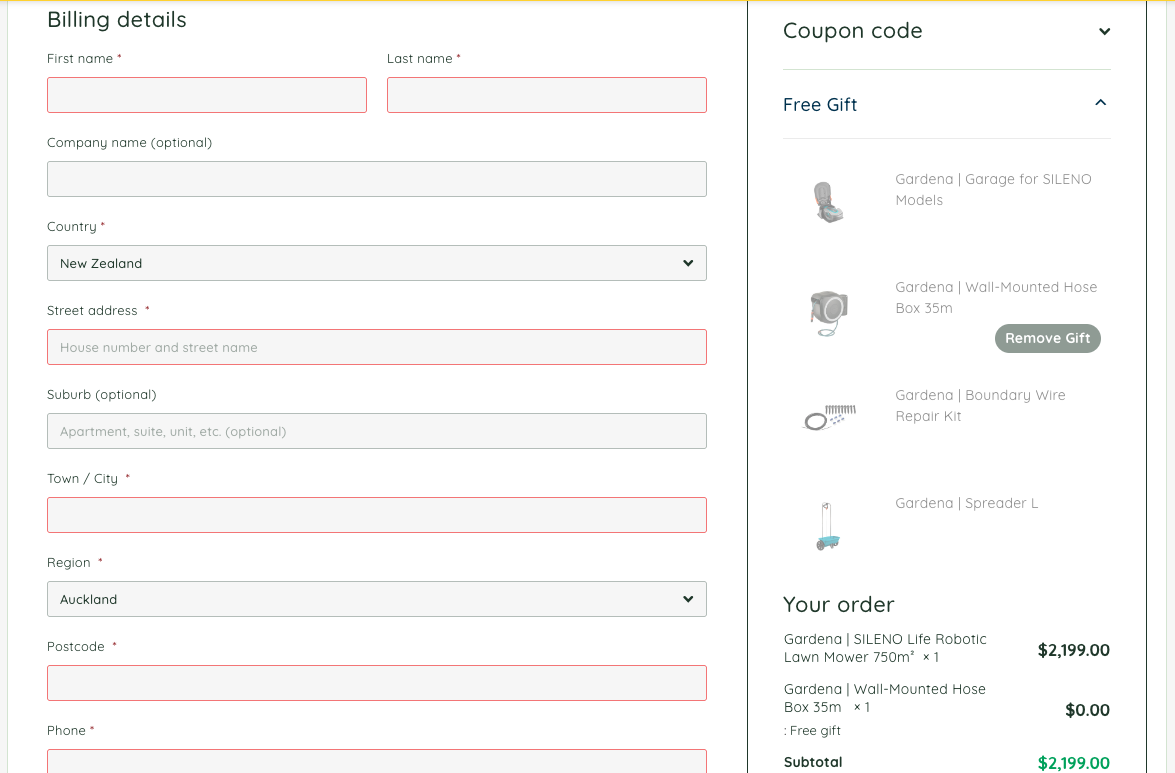1175x773 pixels.
Task: Click the Company name input field
Action: click(376, 179)
